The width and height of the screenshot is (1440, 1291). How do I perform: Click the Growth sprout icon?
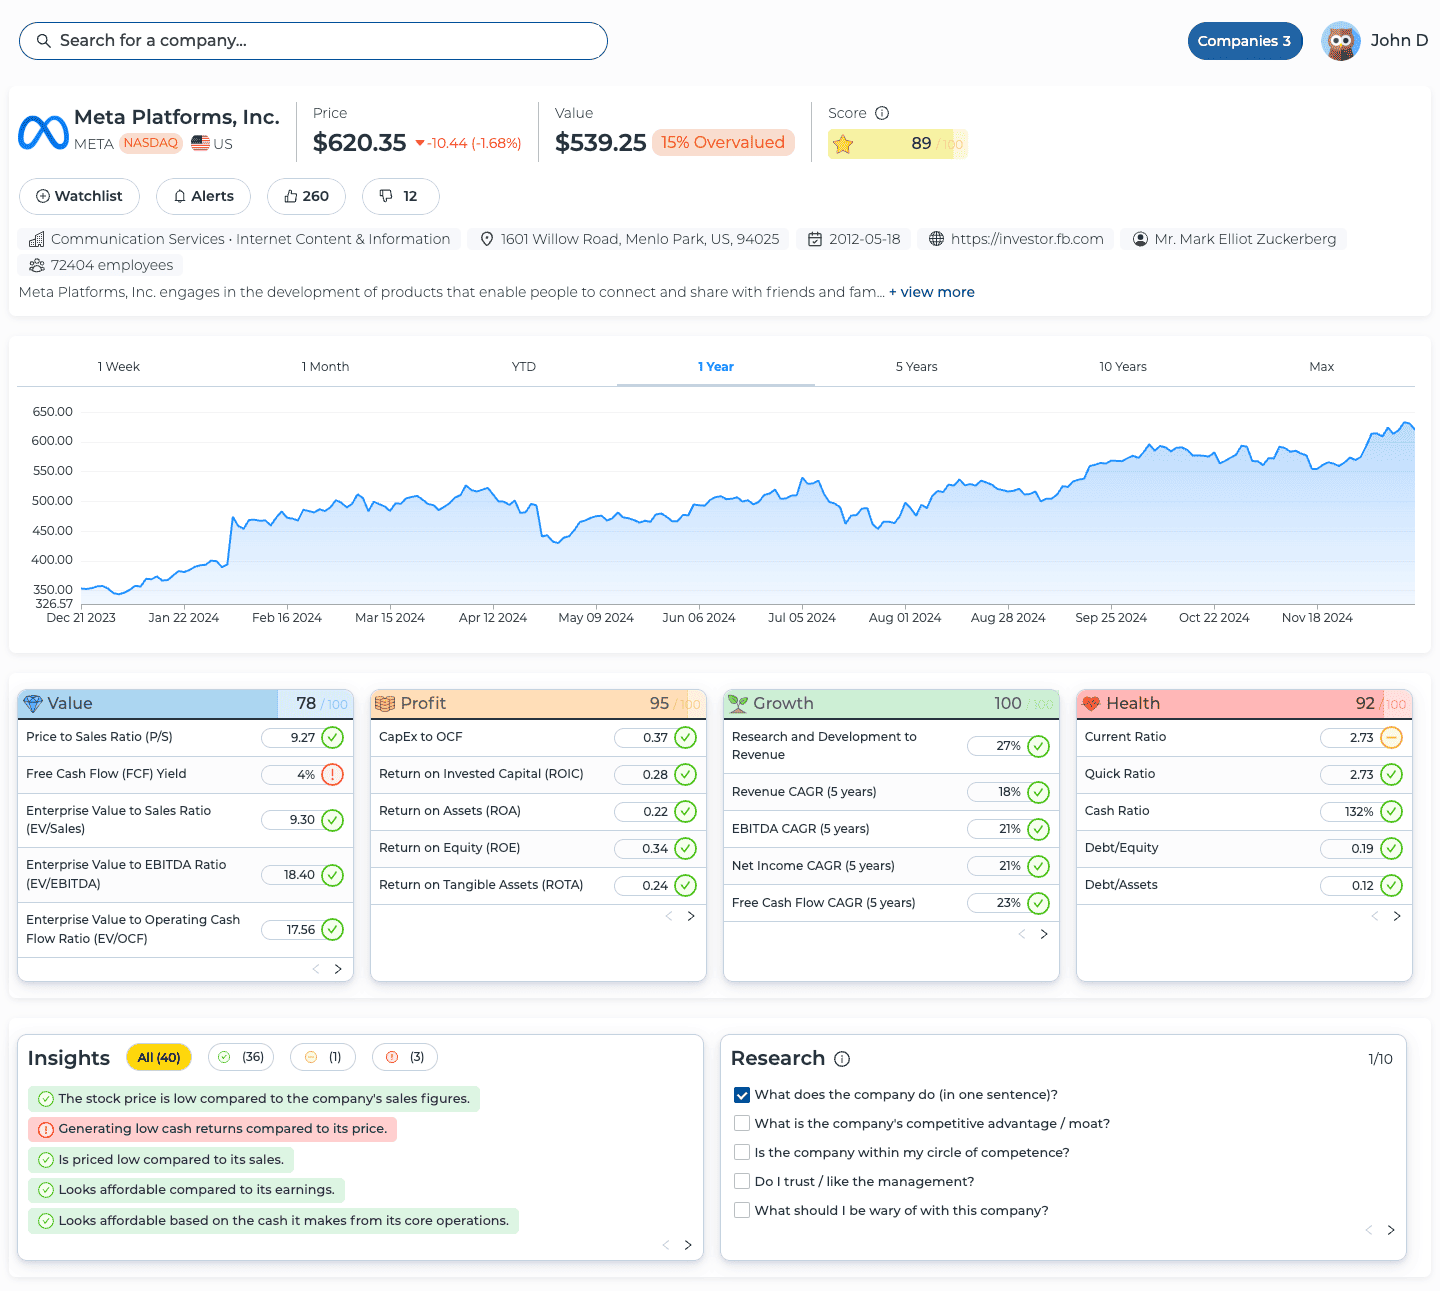[738, 704]
